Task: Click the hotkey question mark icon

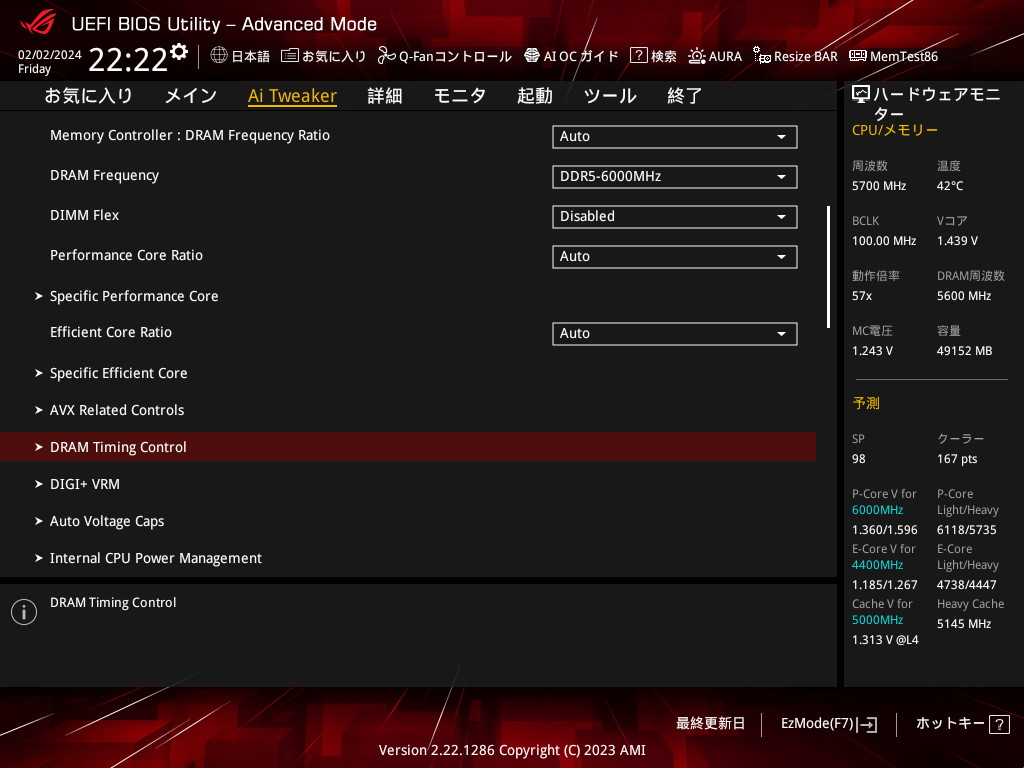Action: point(999,724)
